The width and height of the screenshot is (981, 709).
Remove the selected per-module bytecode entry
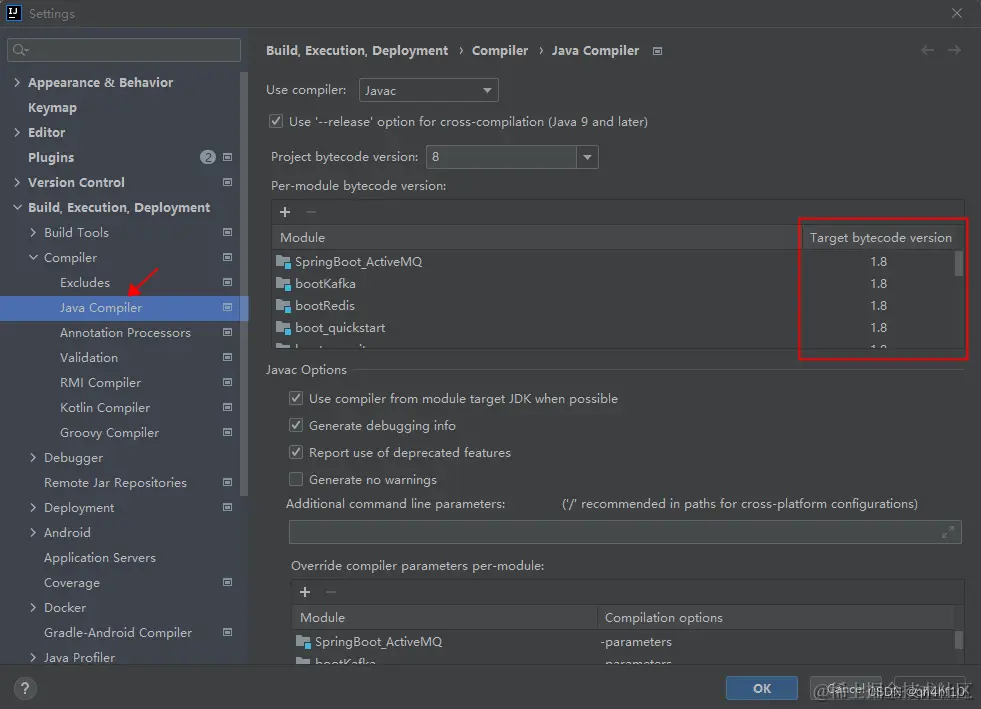[311, 212]
